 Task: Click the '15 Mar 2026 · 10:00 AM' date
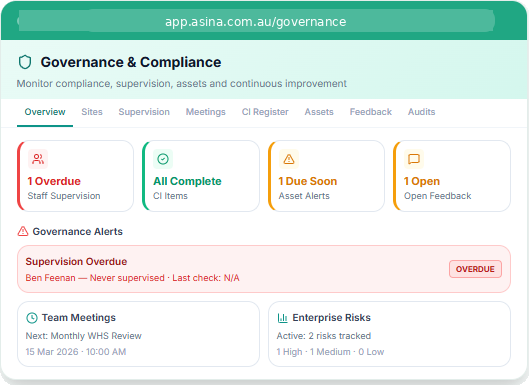point(76,352)
